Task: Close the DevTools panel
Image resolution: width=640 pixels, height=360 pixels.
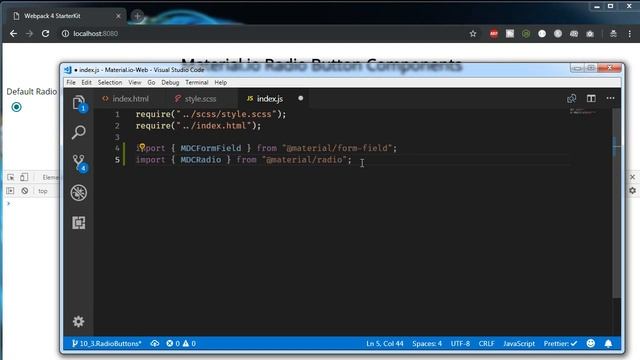Action: coord(632,177)
